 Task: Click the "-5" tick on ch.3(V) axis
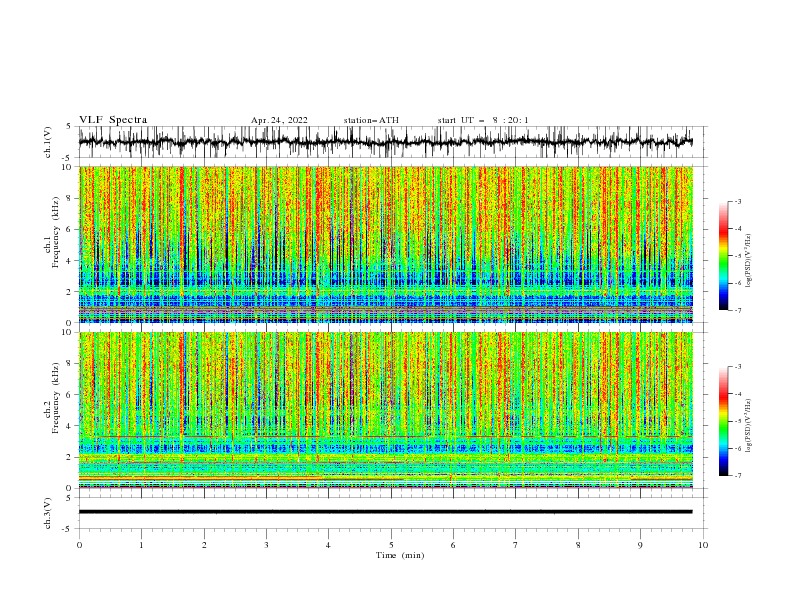click(x=68, y=529)
